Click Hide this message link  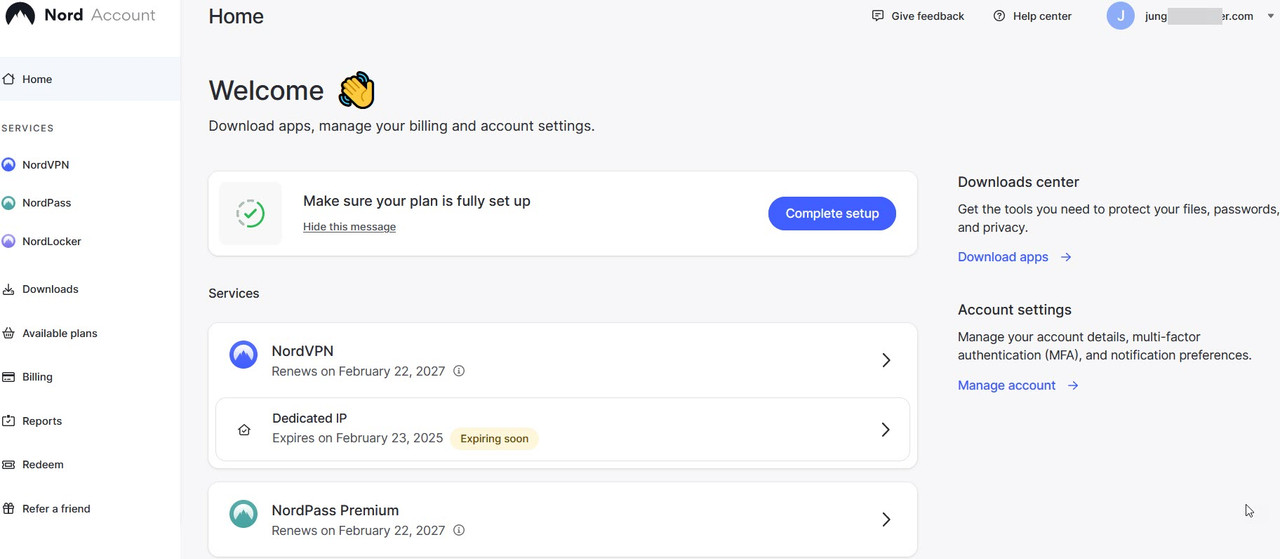(349, 227)
